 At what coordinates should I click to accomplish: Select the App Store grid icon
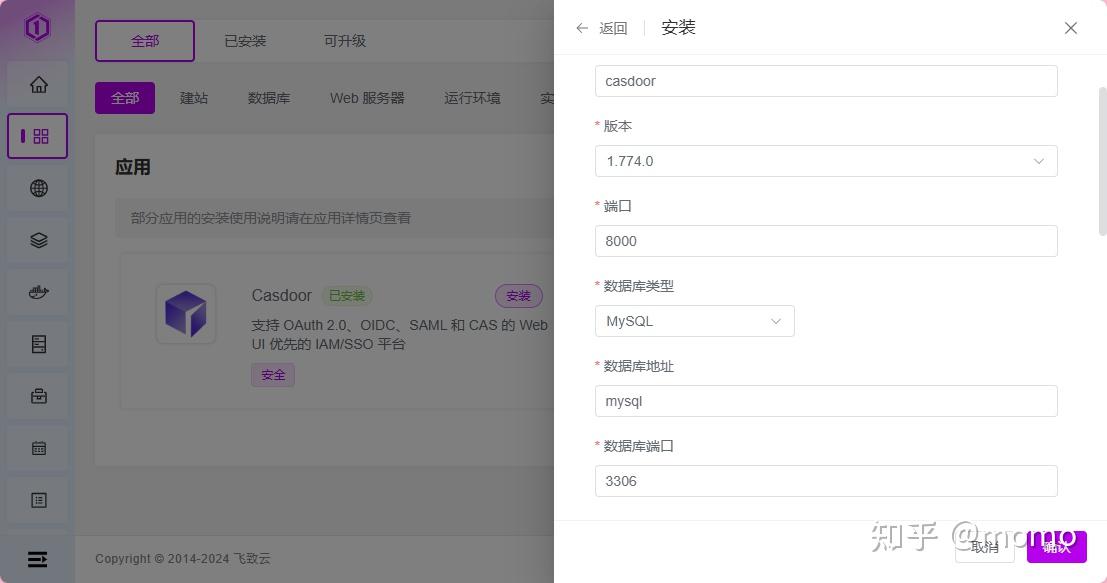click(37, 135)
